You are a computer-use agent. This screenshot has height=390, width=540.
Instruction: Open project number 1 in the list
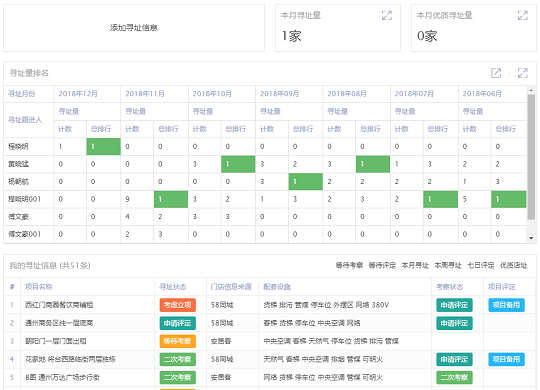(59, 305)
